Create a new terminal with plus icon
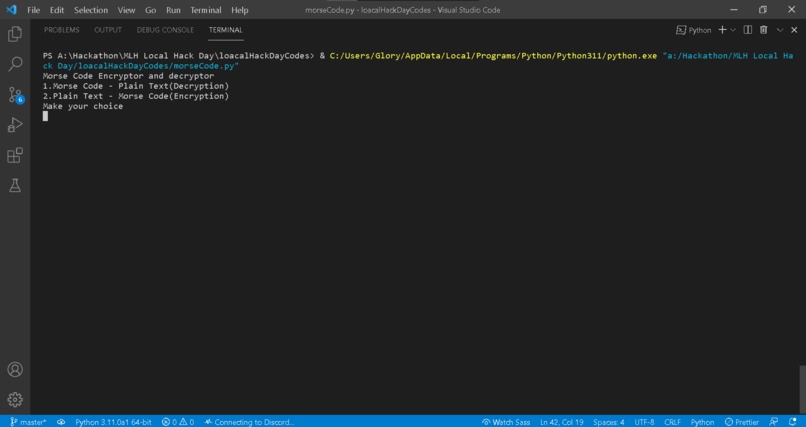 pyautogui.click(x=722, y=30)
